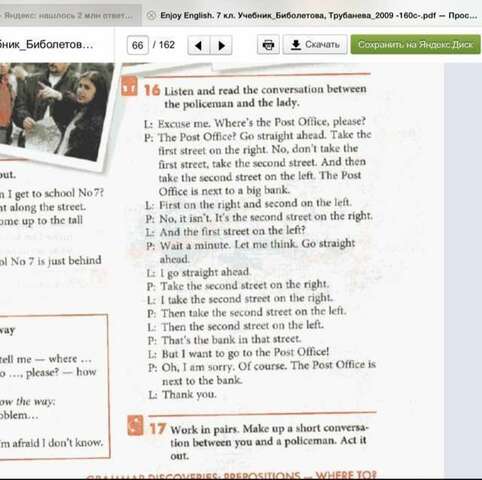Click the orange pair-work icon of exercise 17

135,426
